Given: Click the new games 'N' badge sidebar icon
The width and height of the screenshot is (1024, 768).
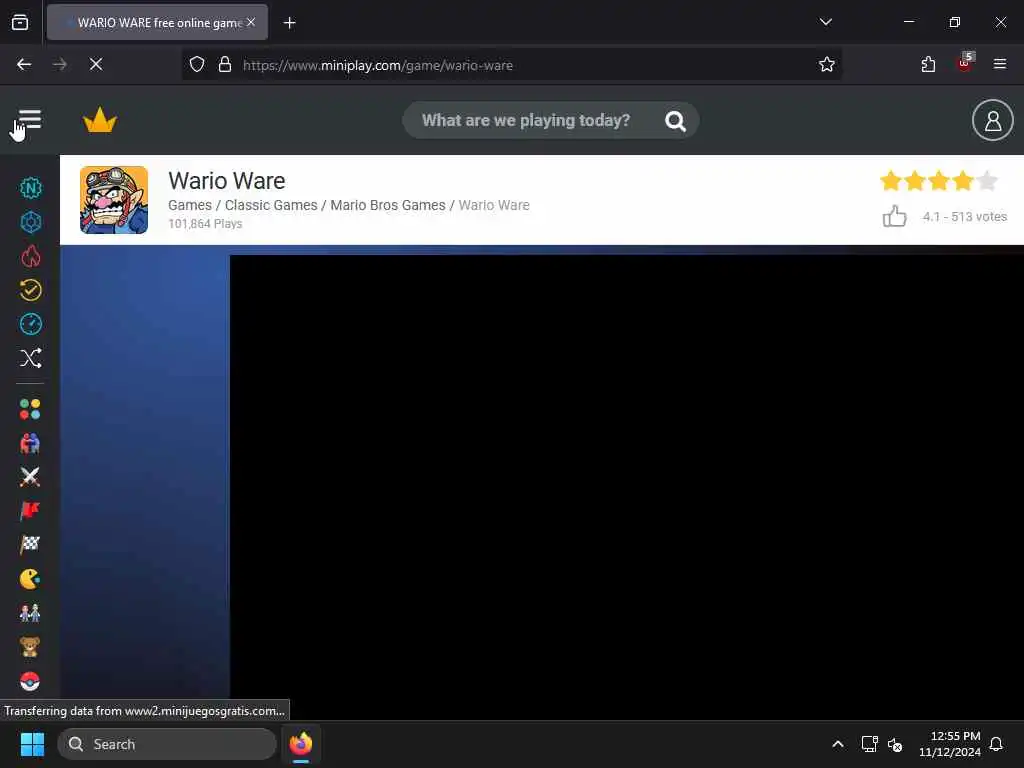Looking at the screenshot, I should click(30, 188).
